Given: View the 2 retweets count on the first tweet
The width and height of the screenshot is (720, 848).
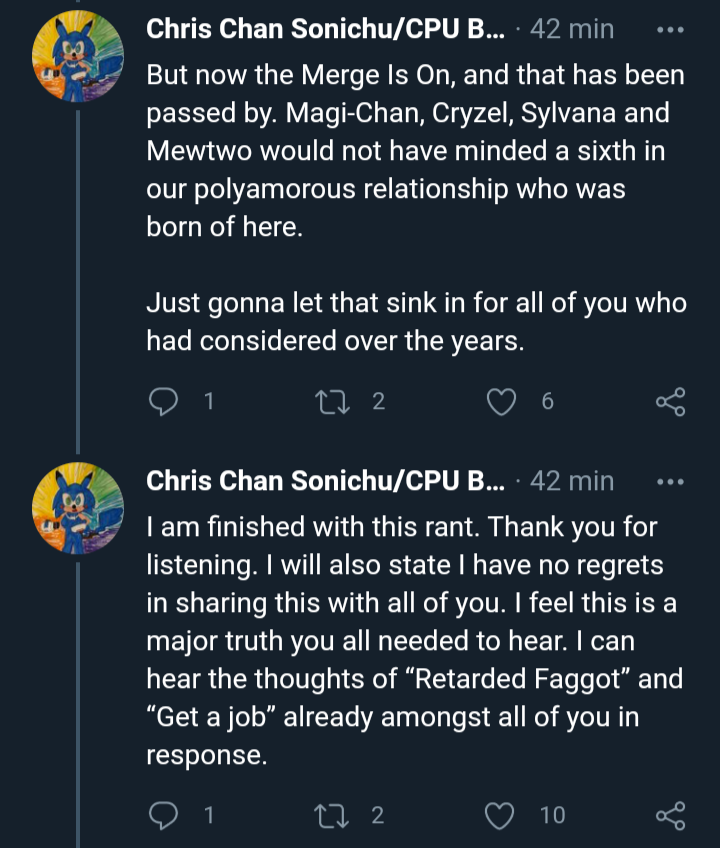Looking at the screenshot, I should coord(379,401).
